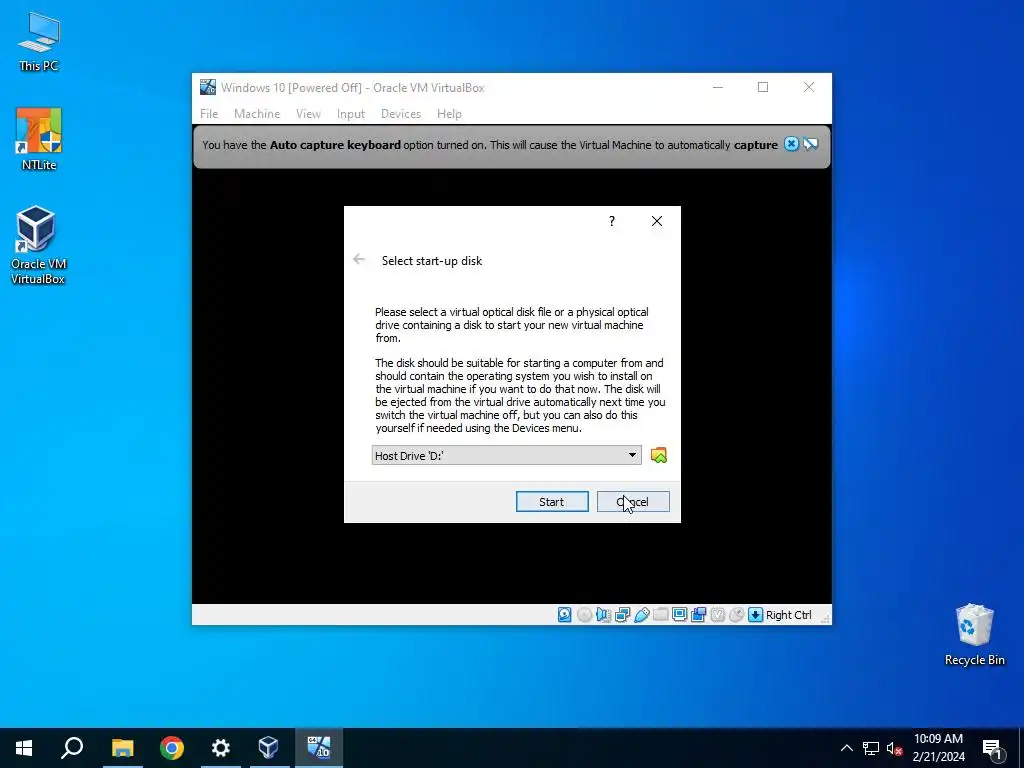
Task: Click the optical drive status icon
Action: click(x=584, y=615)
